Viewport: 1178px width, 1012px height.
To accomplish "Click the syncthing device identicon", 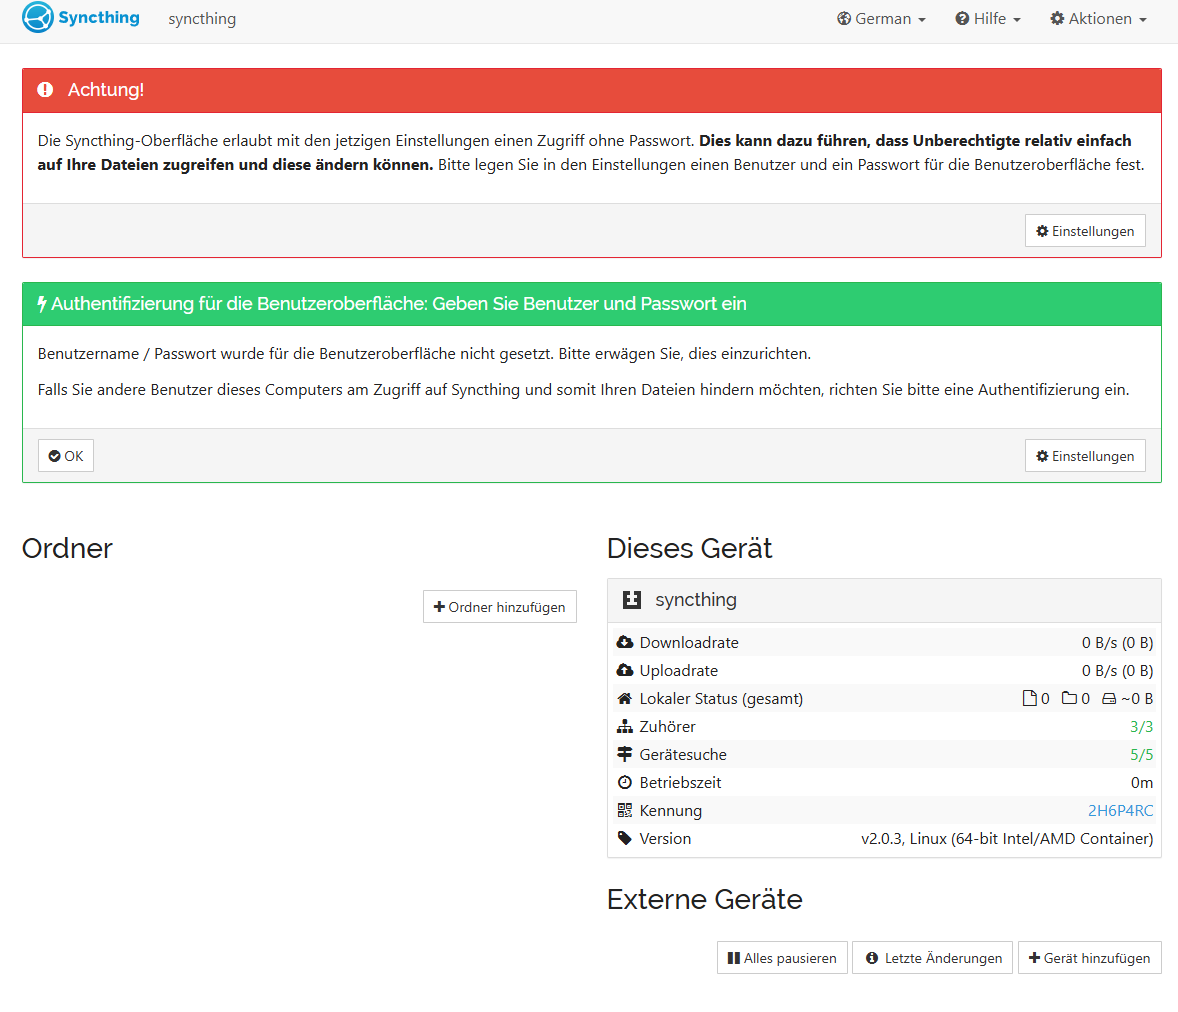I will [631, 600].
